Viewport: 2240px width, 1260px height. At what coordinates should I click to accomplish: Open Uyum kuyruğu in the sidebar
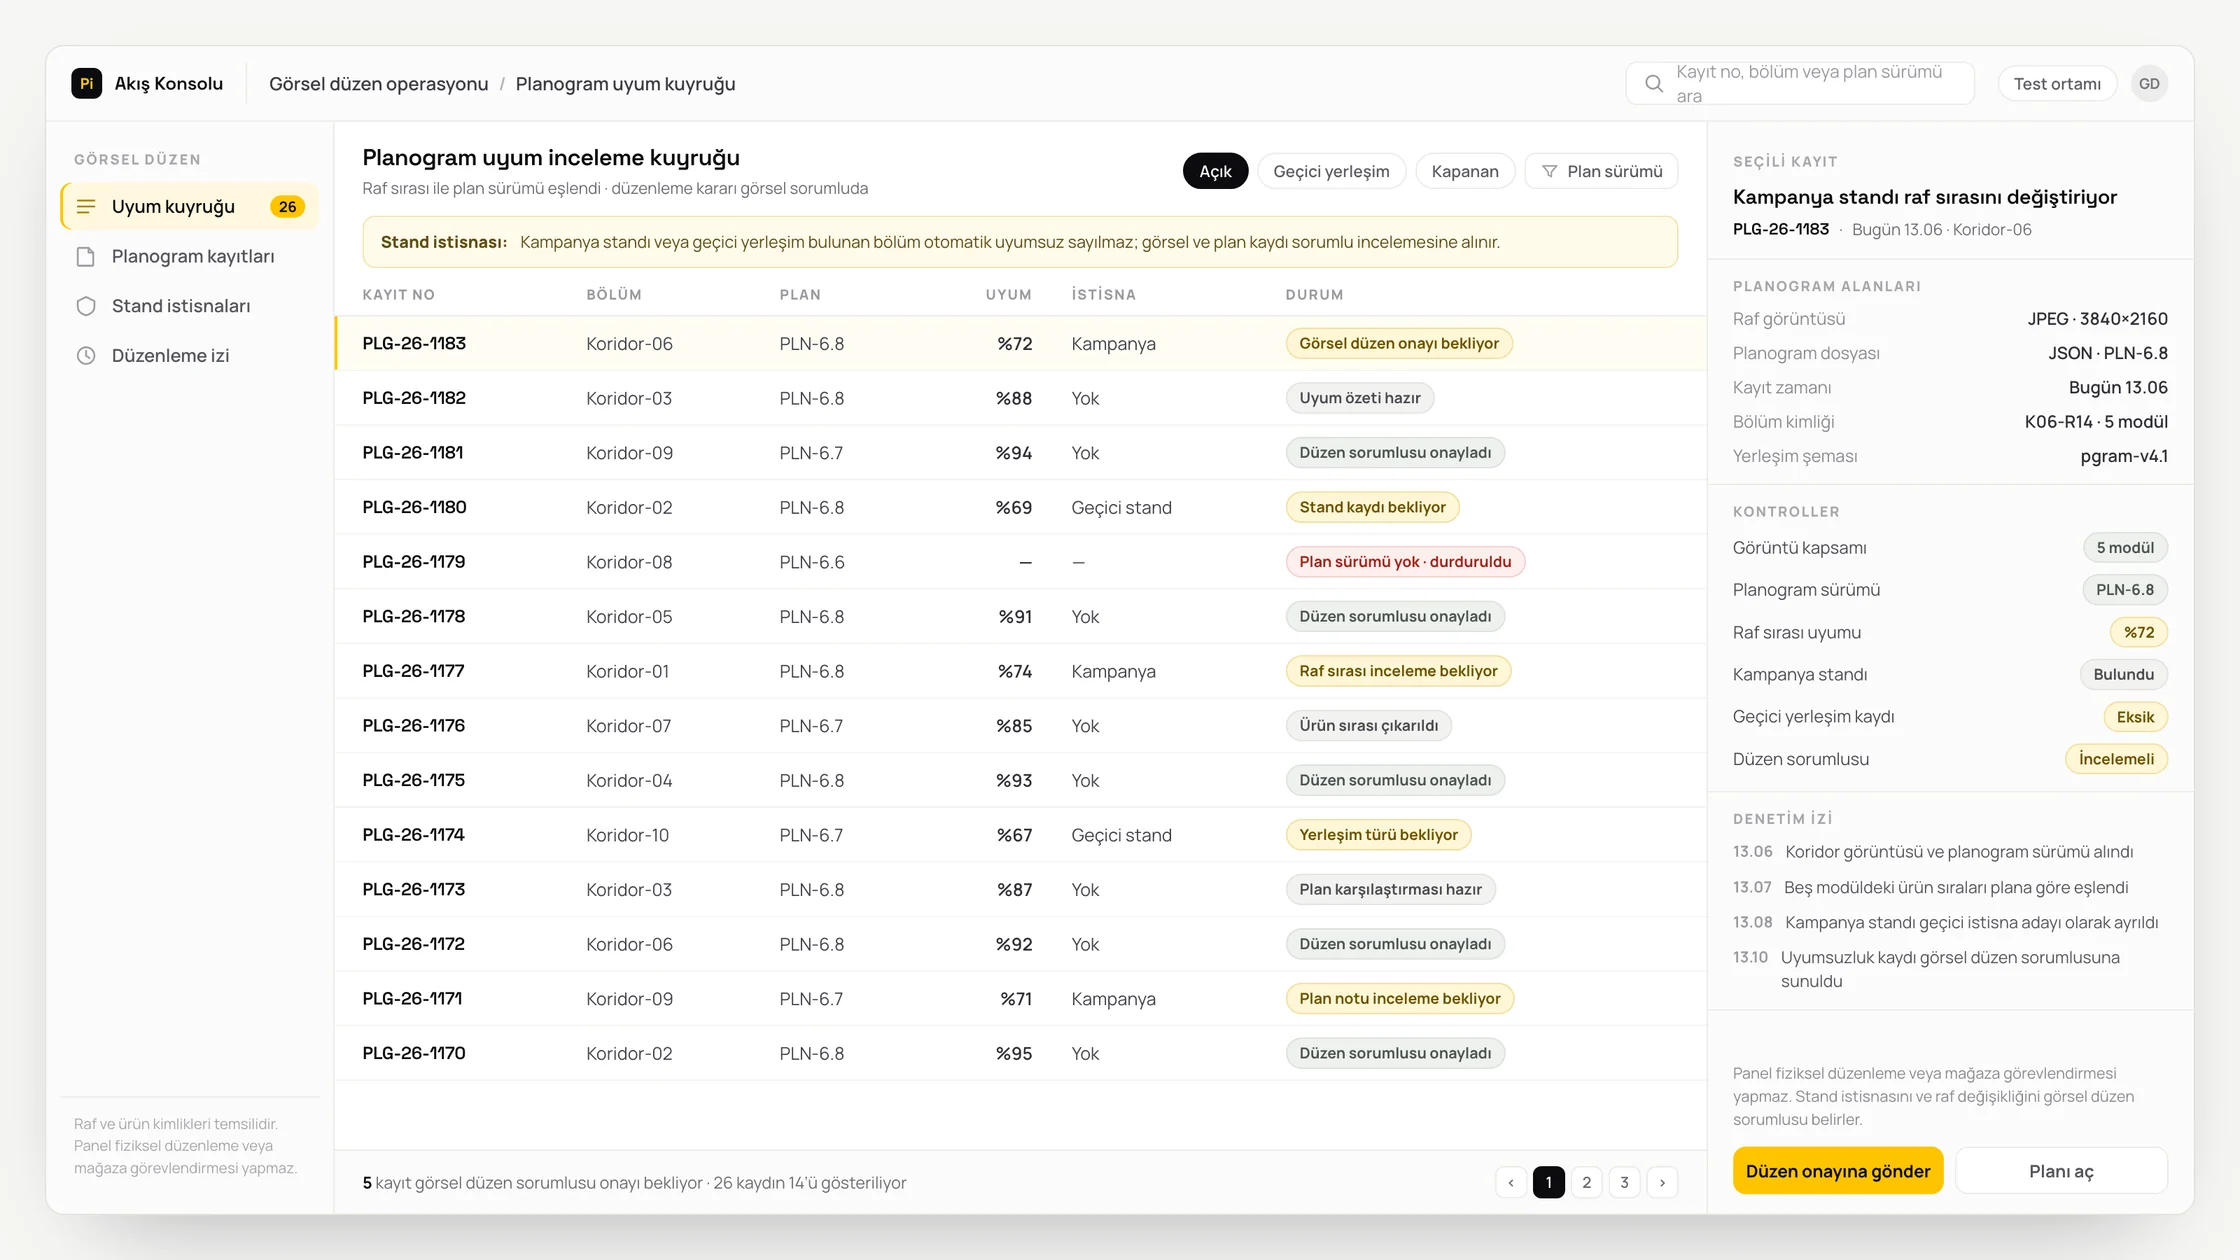pyautogui.click(x=190, y=206)
